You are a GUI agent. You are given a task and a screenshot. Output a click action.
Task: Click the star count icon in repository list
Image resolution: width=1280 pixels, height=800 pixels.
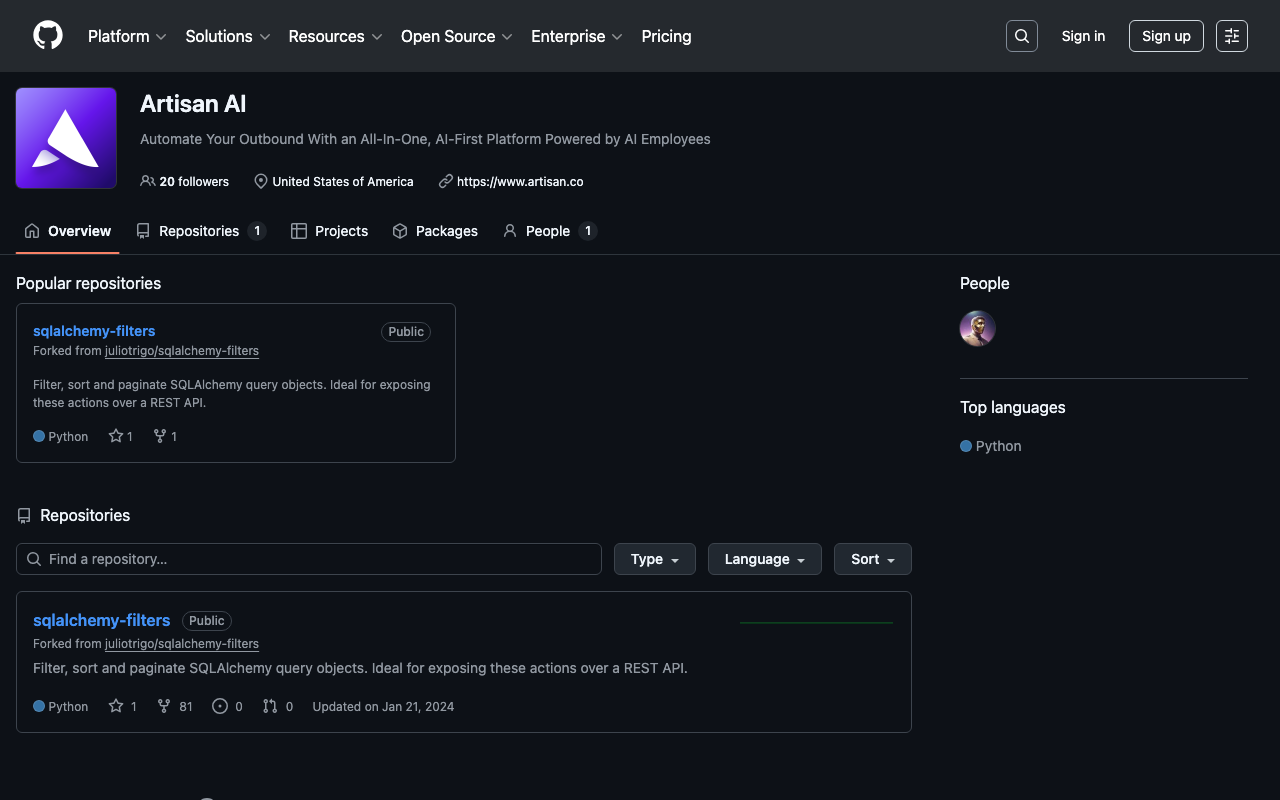(x=116, y=706)
